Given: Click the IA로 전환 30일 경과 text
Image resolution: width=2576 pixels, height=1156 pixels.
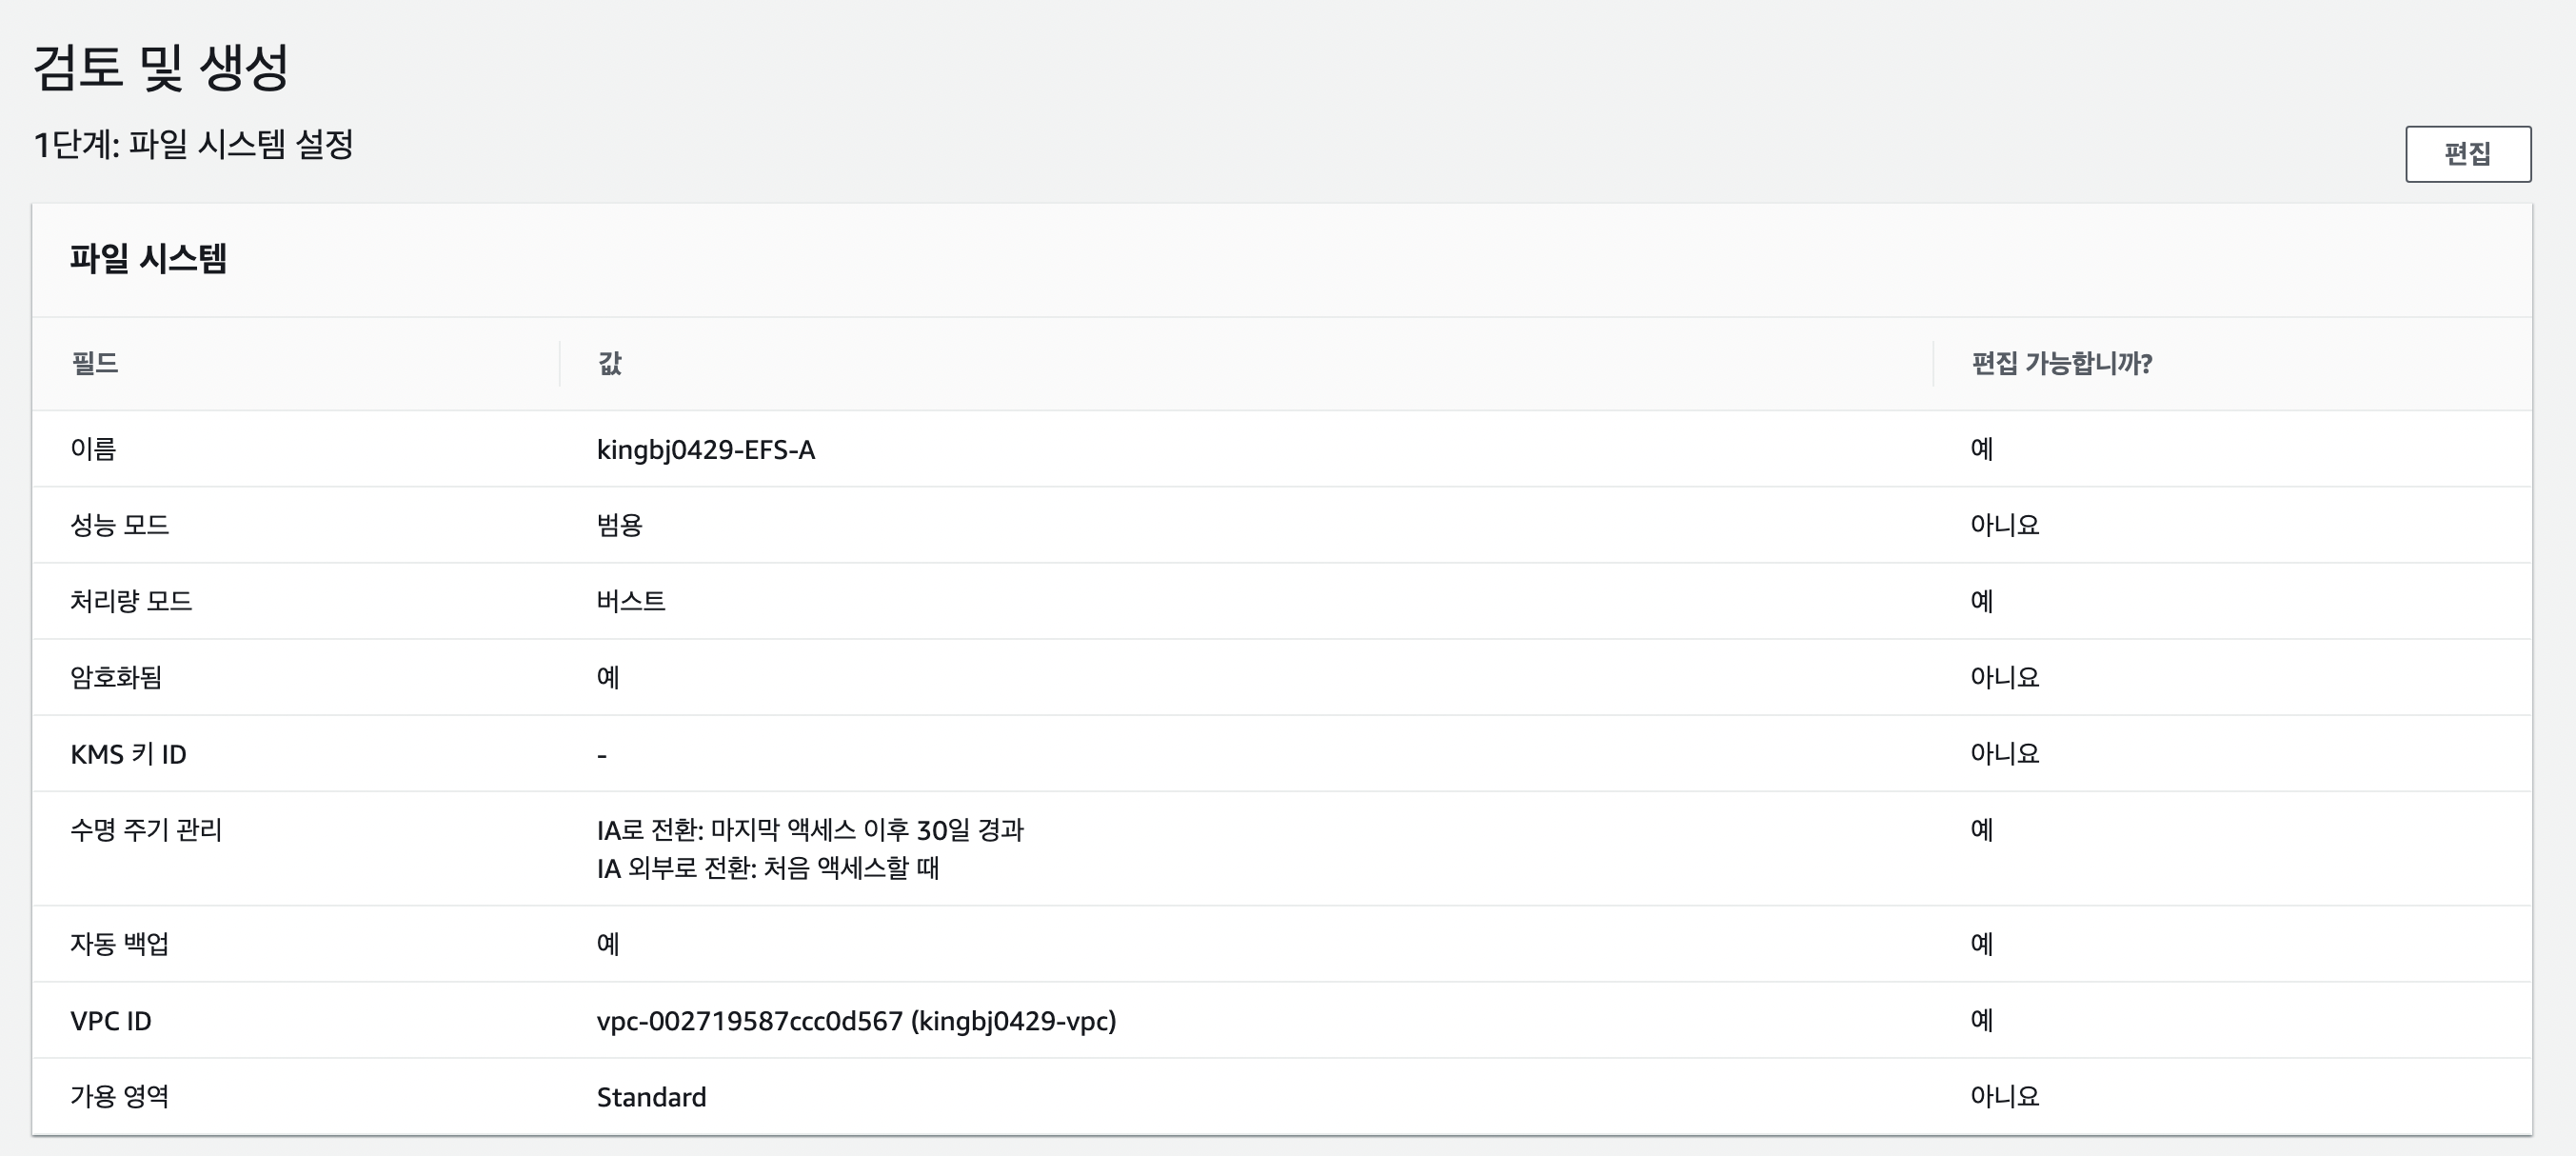Looking at the screenshot, I should coord(810,830).
